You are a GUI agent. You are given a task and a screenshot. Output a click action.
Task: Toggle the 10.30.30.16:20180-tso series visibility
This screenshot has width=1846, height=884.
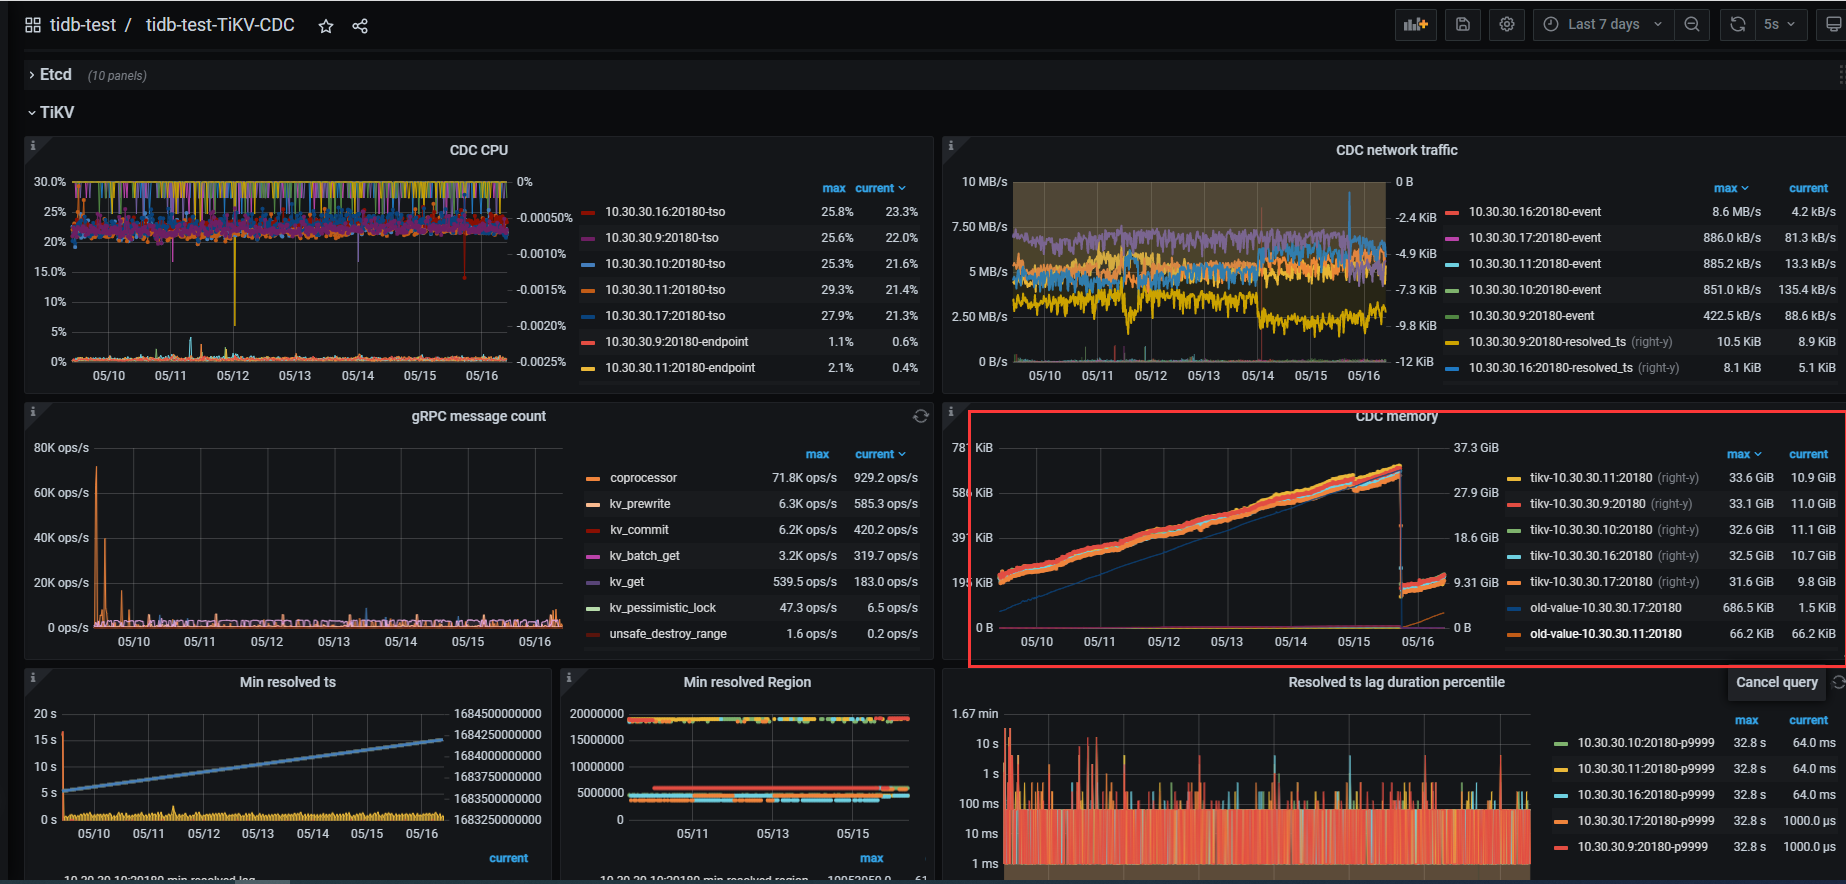click(664, 212)
